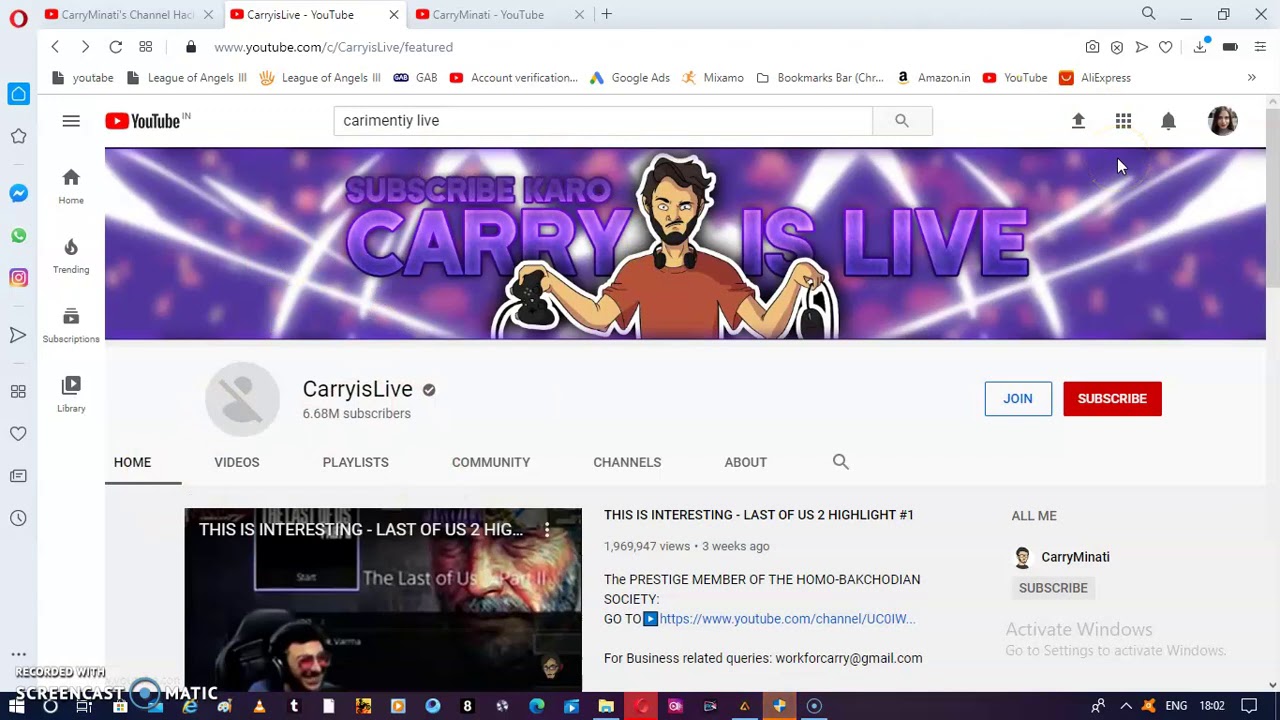This screenshot has width=1280, height=720.
Task: Add page to bookmarks heart icon
Action: click(x=1165, y=47)
